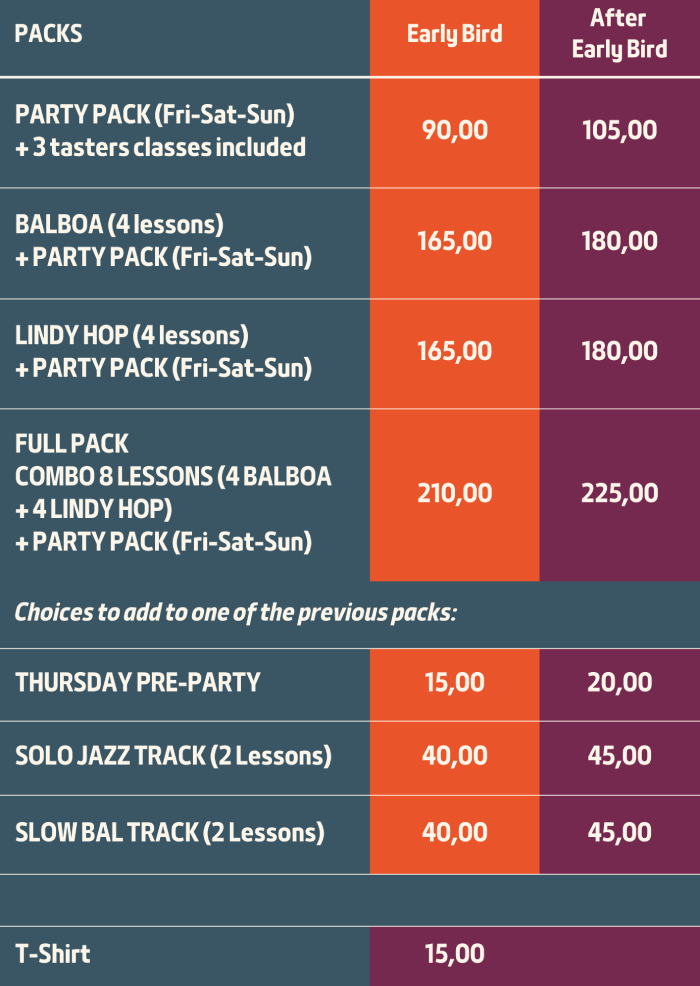Click the T-Shirt 15,00 price
700x986 pixels.
(454, 955)
